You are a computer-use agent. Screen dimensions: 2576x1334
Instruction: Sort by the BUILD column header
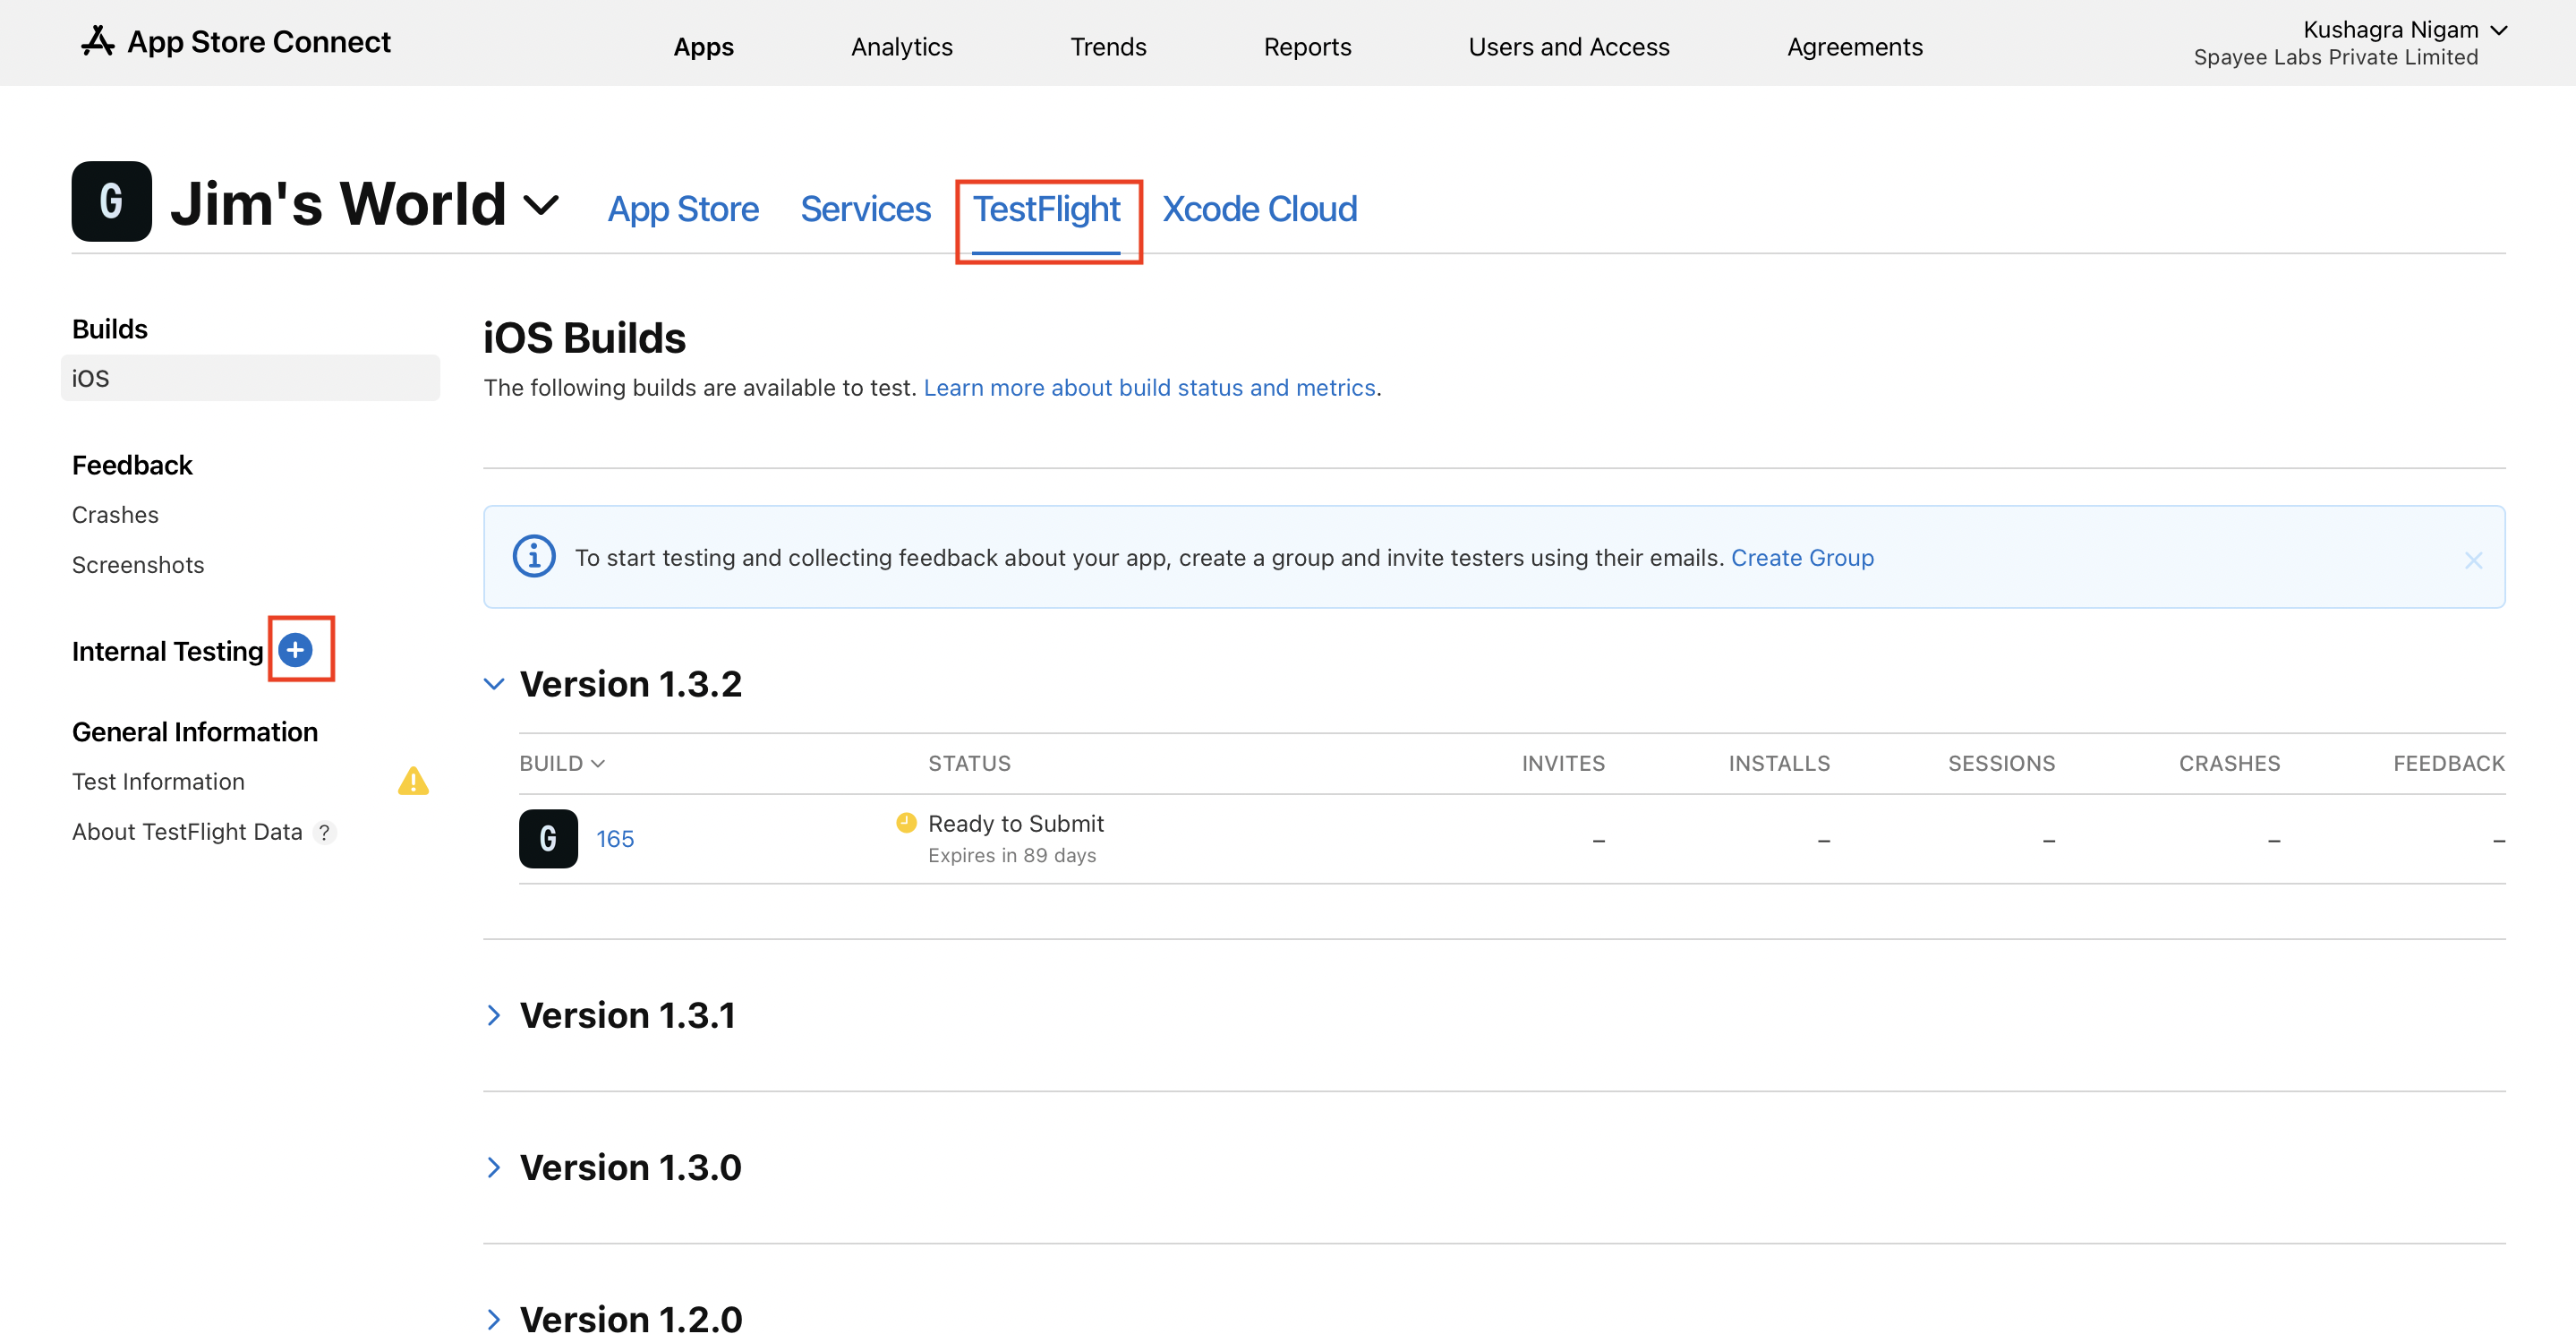tap(562, 763)
